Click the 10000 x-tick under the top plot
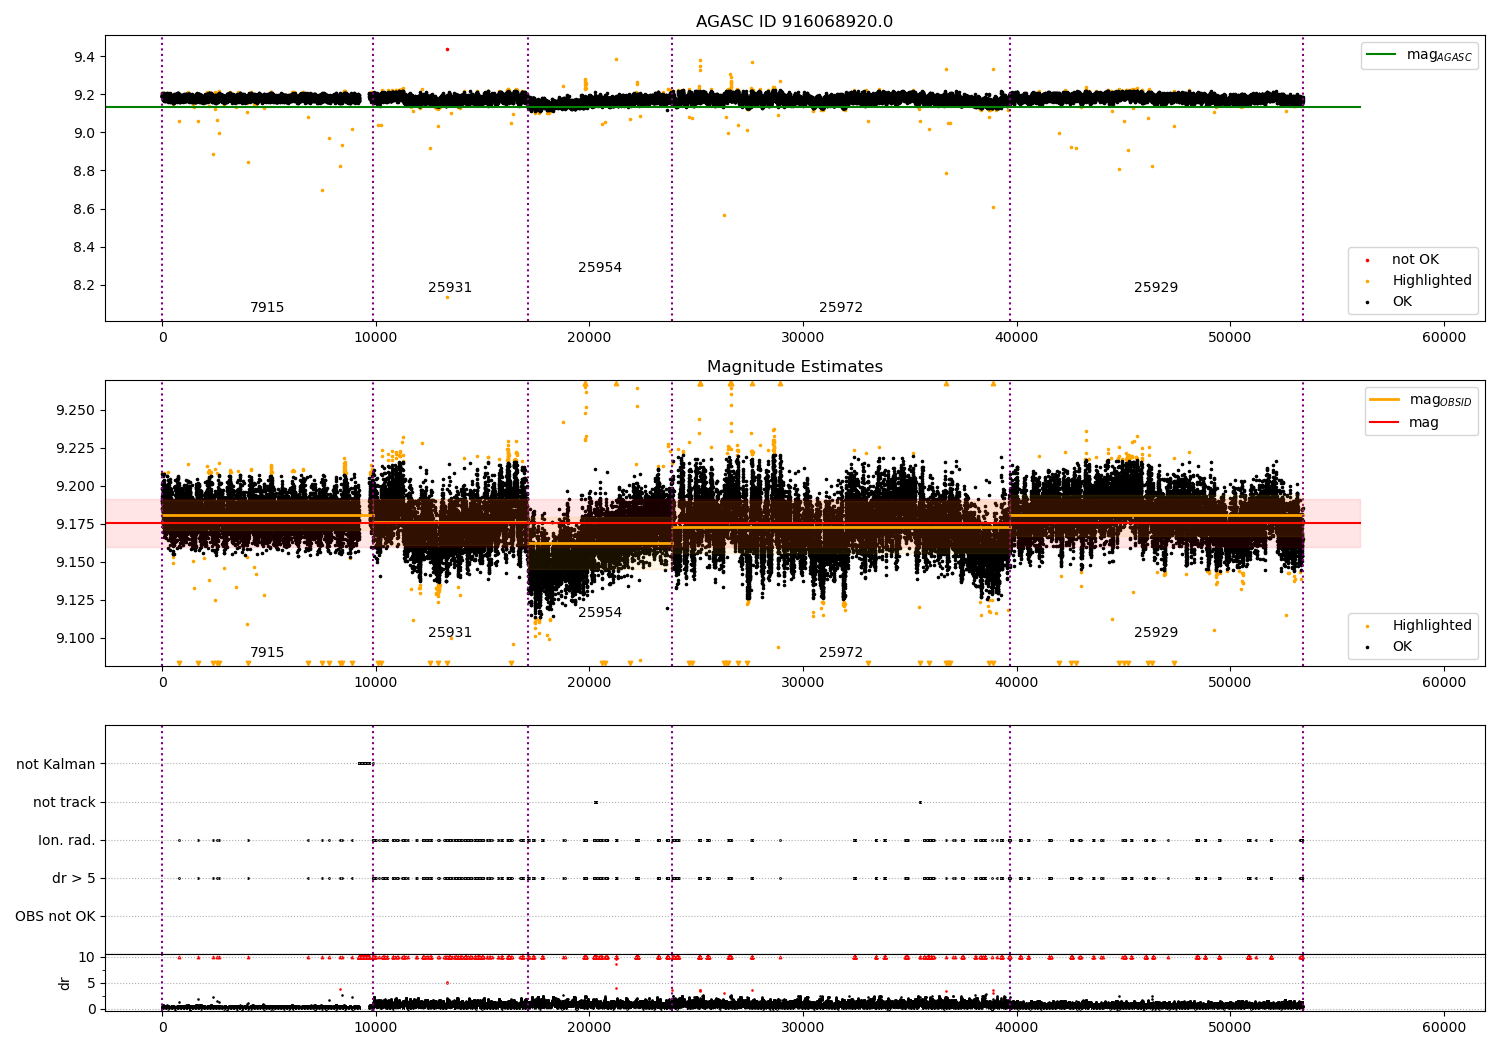 375,338
